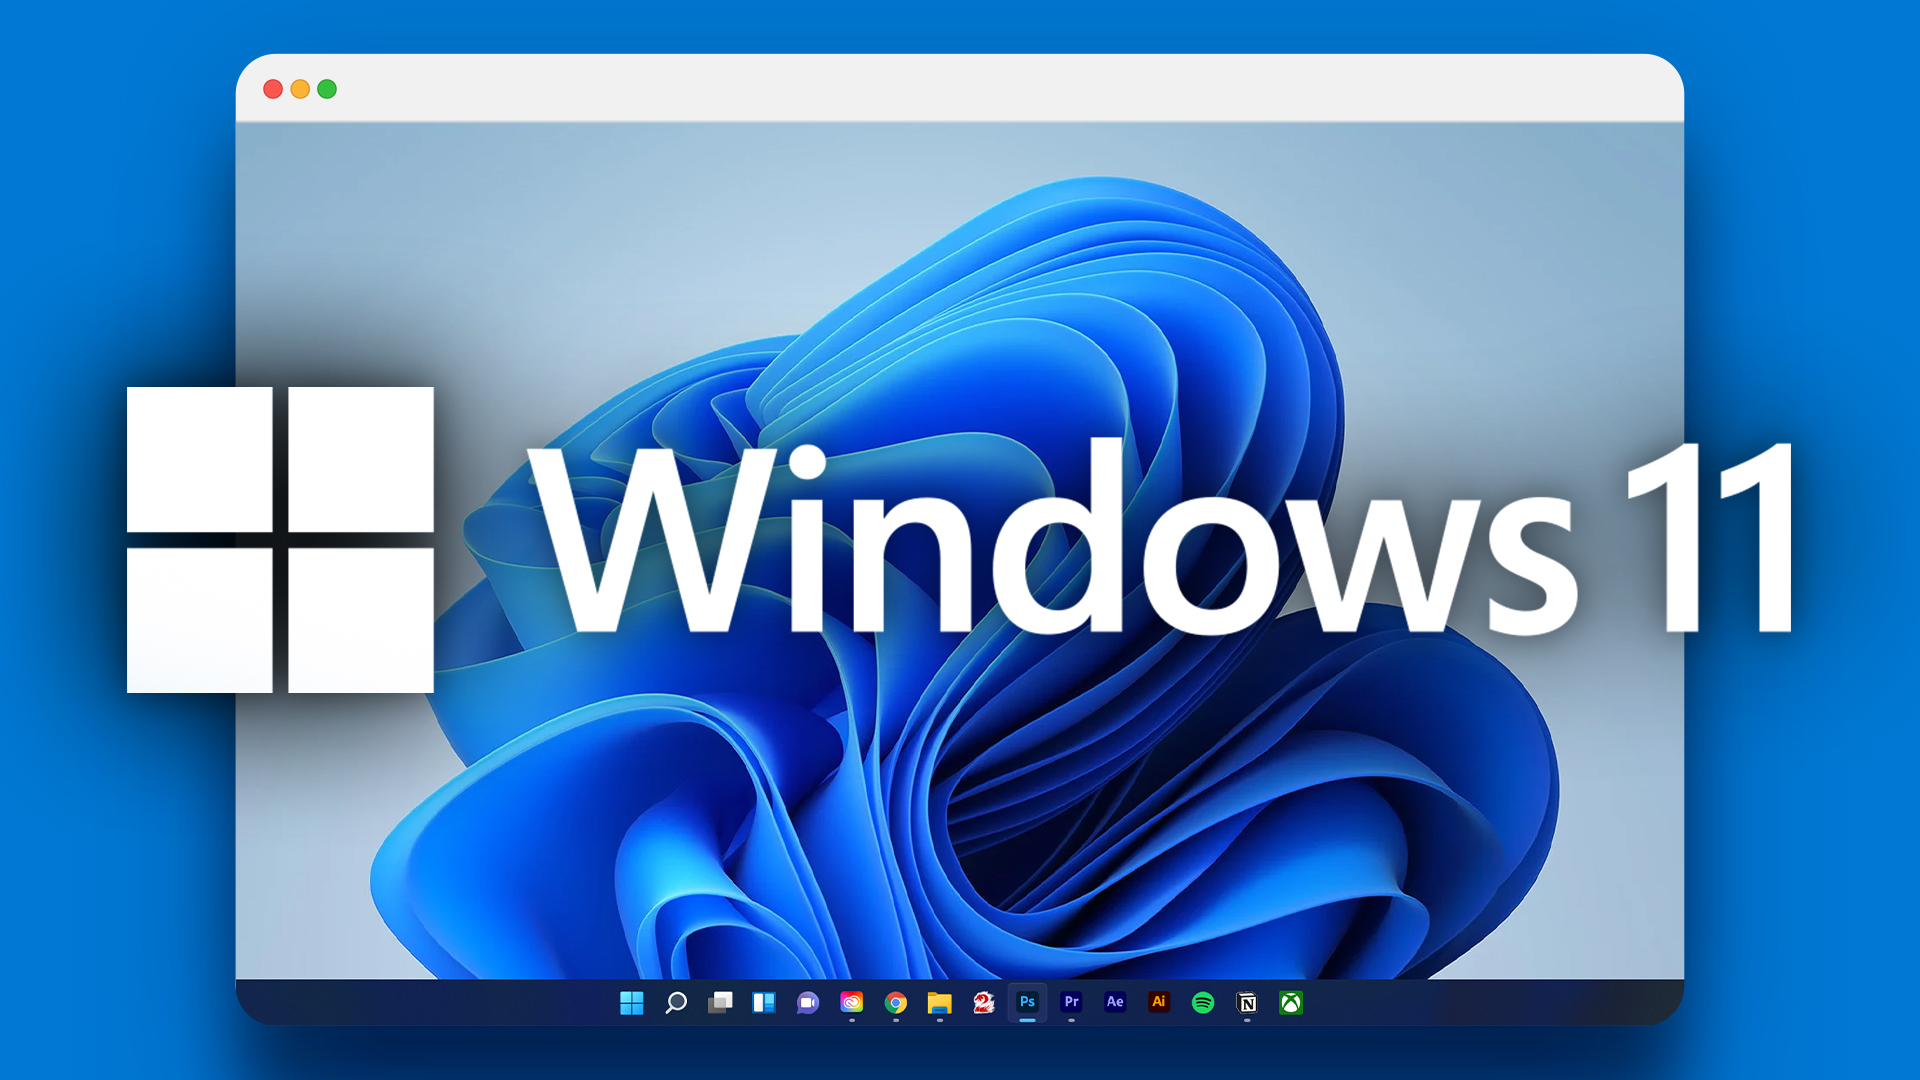Click the yellow minimize traffic light
The width and height of the screenshot is (1920, 1080).
(298, 89)
